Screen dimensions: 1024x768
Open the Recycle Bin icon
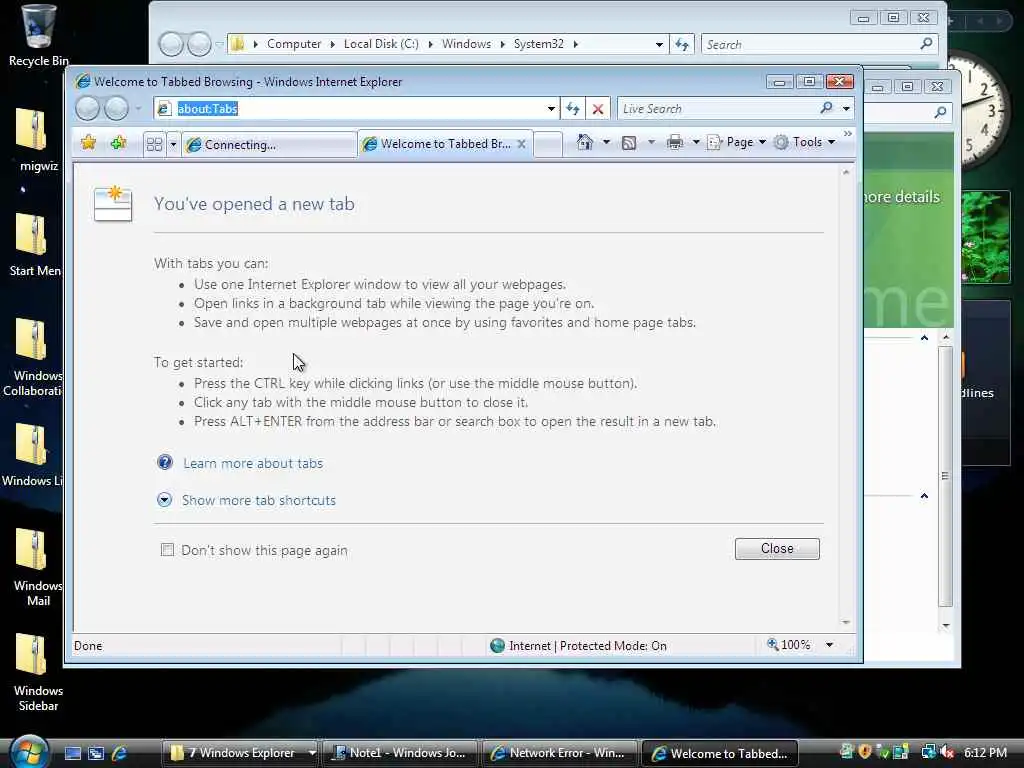tap(38, 36)
